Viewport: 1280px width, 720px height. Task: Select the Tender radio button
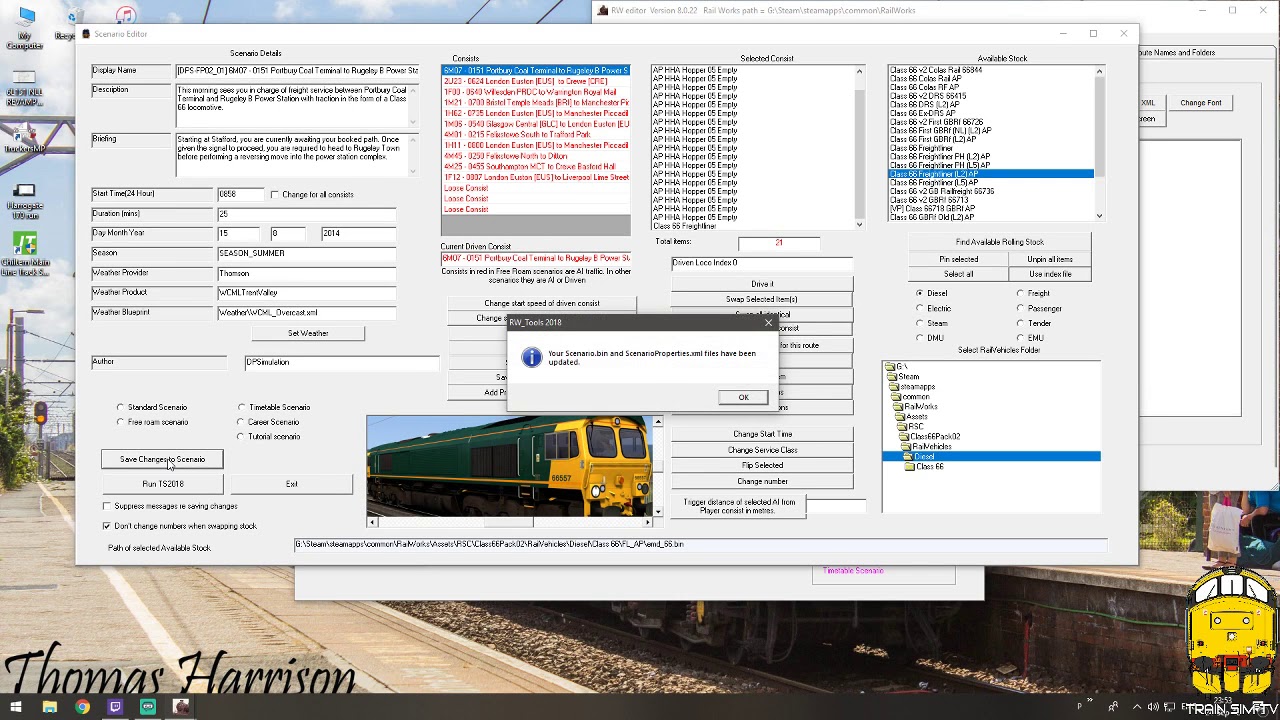point(1021,324)
